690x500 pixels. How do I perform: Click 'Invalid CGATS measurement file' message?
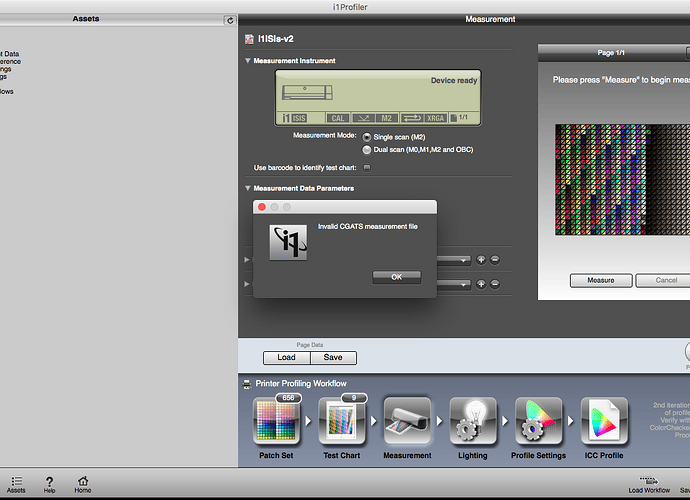[x=368, y=227]
